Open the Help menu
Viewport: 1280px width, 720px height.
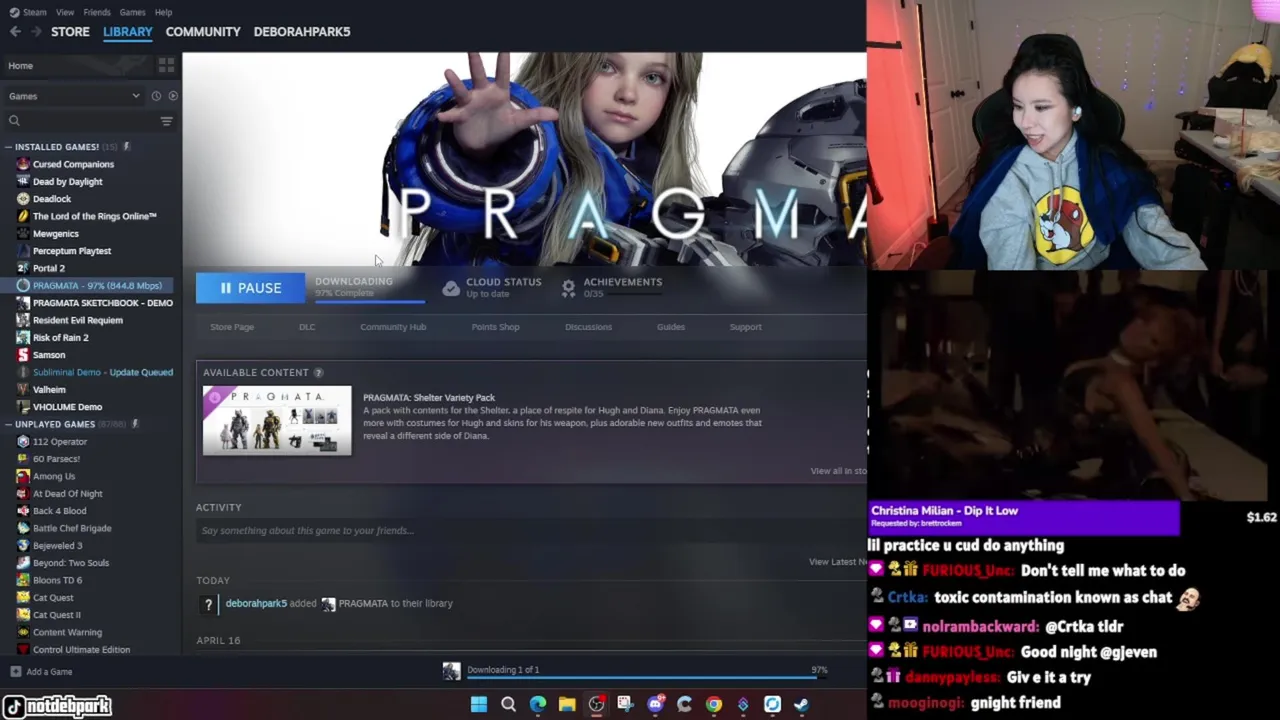point(163,12)
